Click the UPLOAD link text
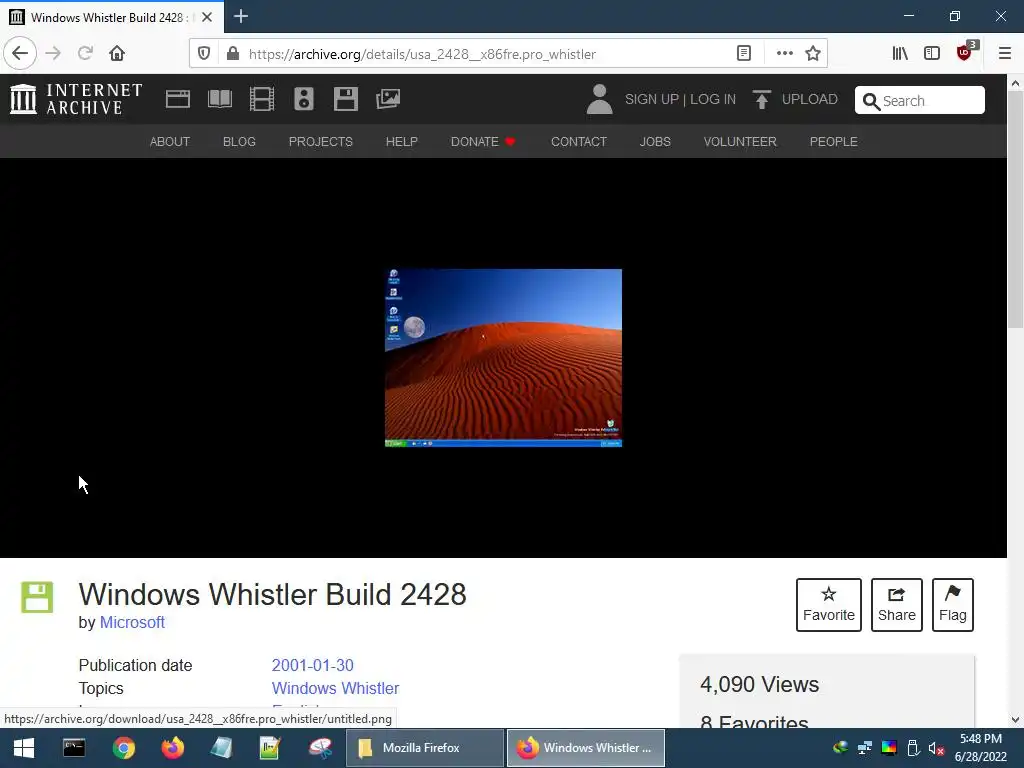Viewport: 1024px width, 768px height. click(x=810, y=99)
